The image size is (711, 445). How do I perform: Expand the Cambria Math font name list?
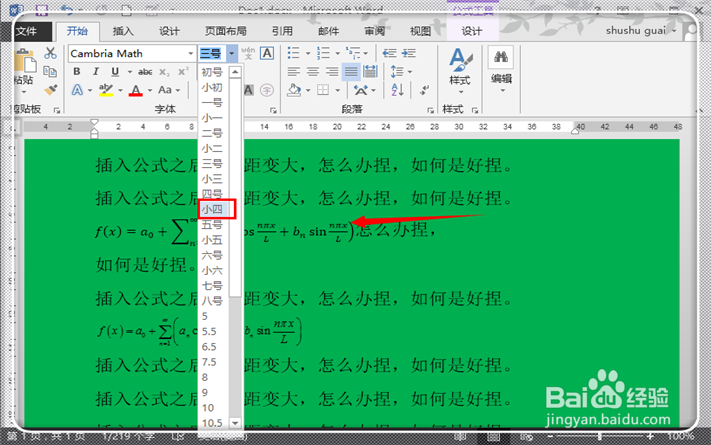tap(190, 54)
